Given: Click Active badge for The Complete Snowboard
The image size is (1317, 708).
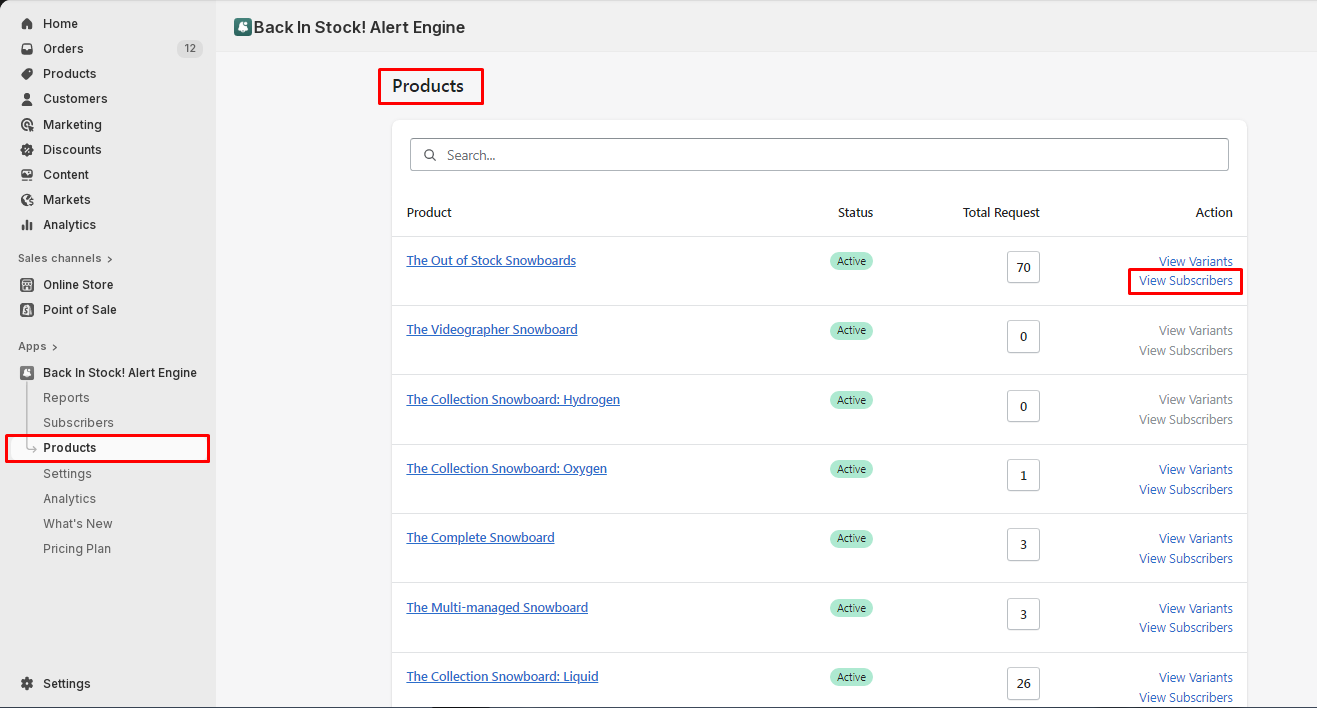Looking at the screenshot, I should click(x=851, y=538).
